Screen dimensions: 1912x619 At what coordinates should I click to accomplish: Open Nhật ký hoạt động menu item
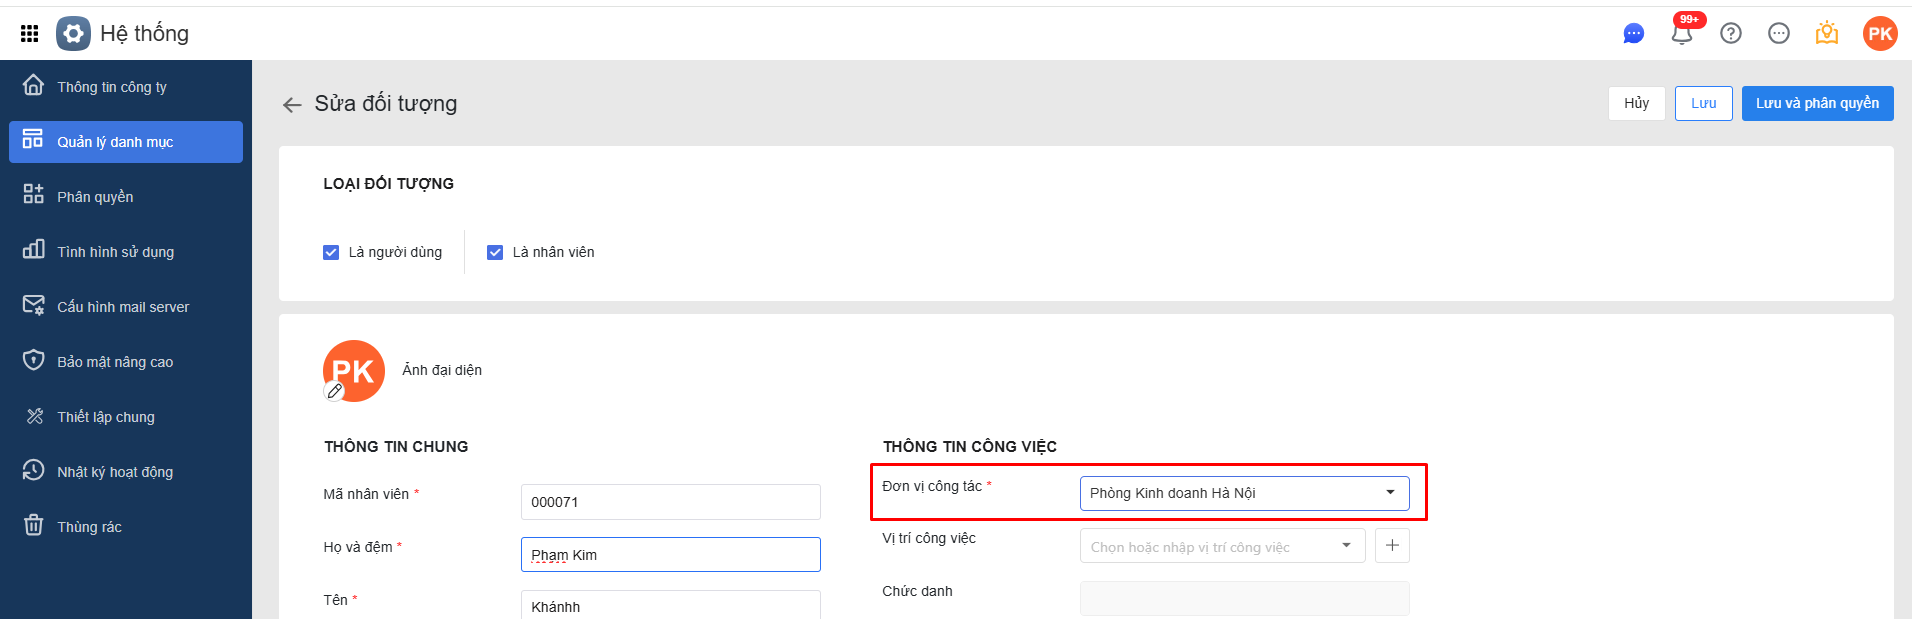pyautogui.click(x=114, y=472)
